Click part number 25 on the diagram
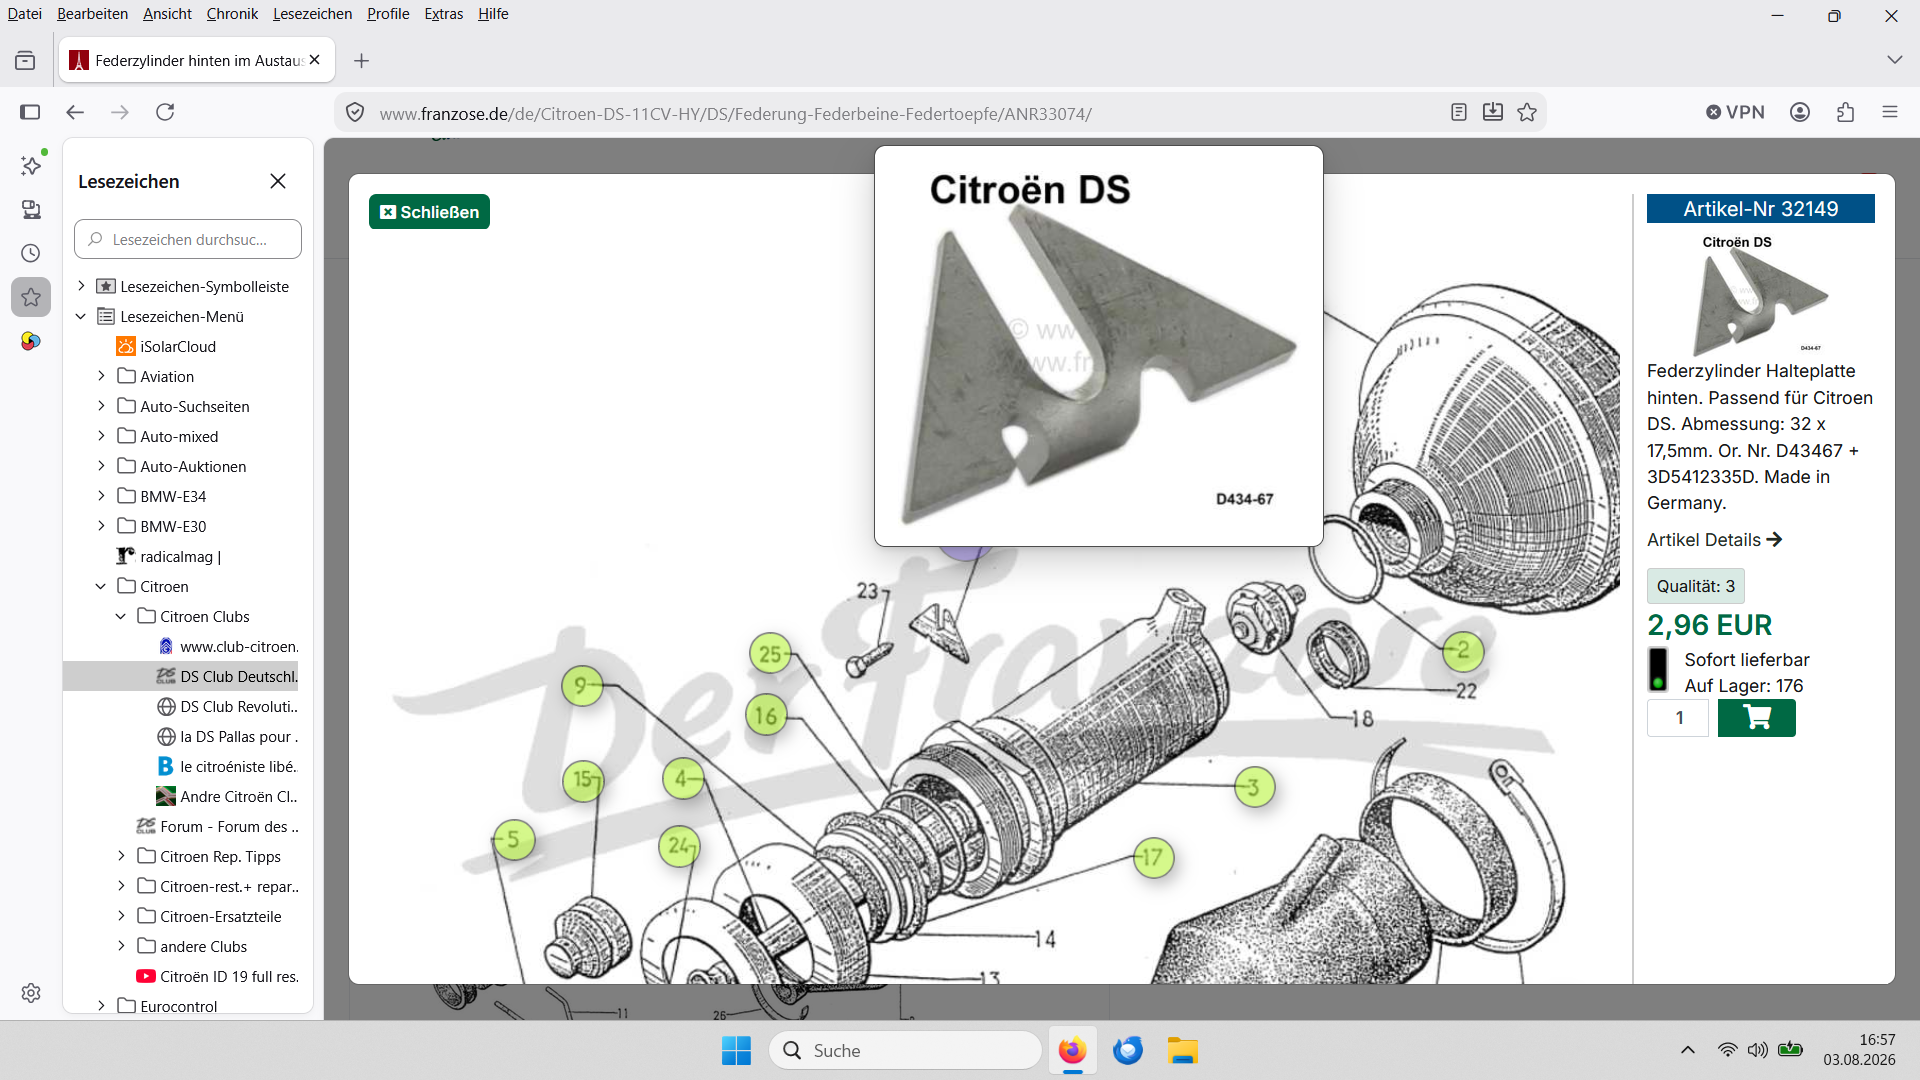Viewport: 1920px width, 1080px height. click(770, 655)
